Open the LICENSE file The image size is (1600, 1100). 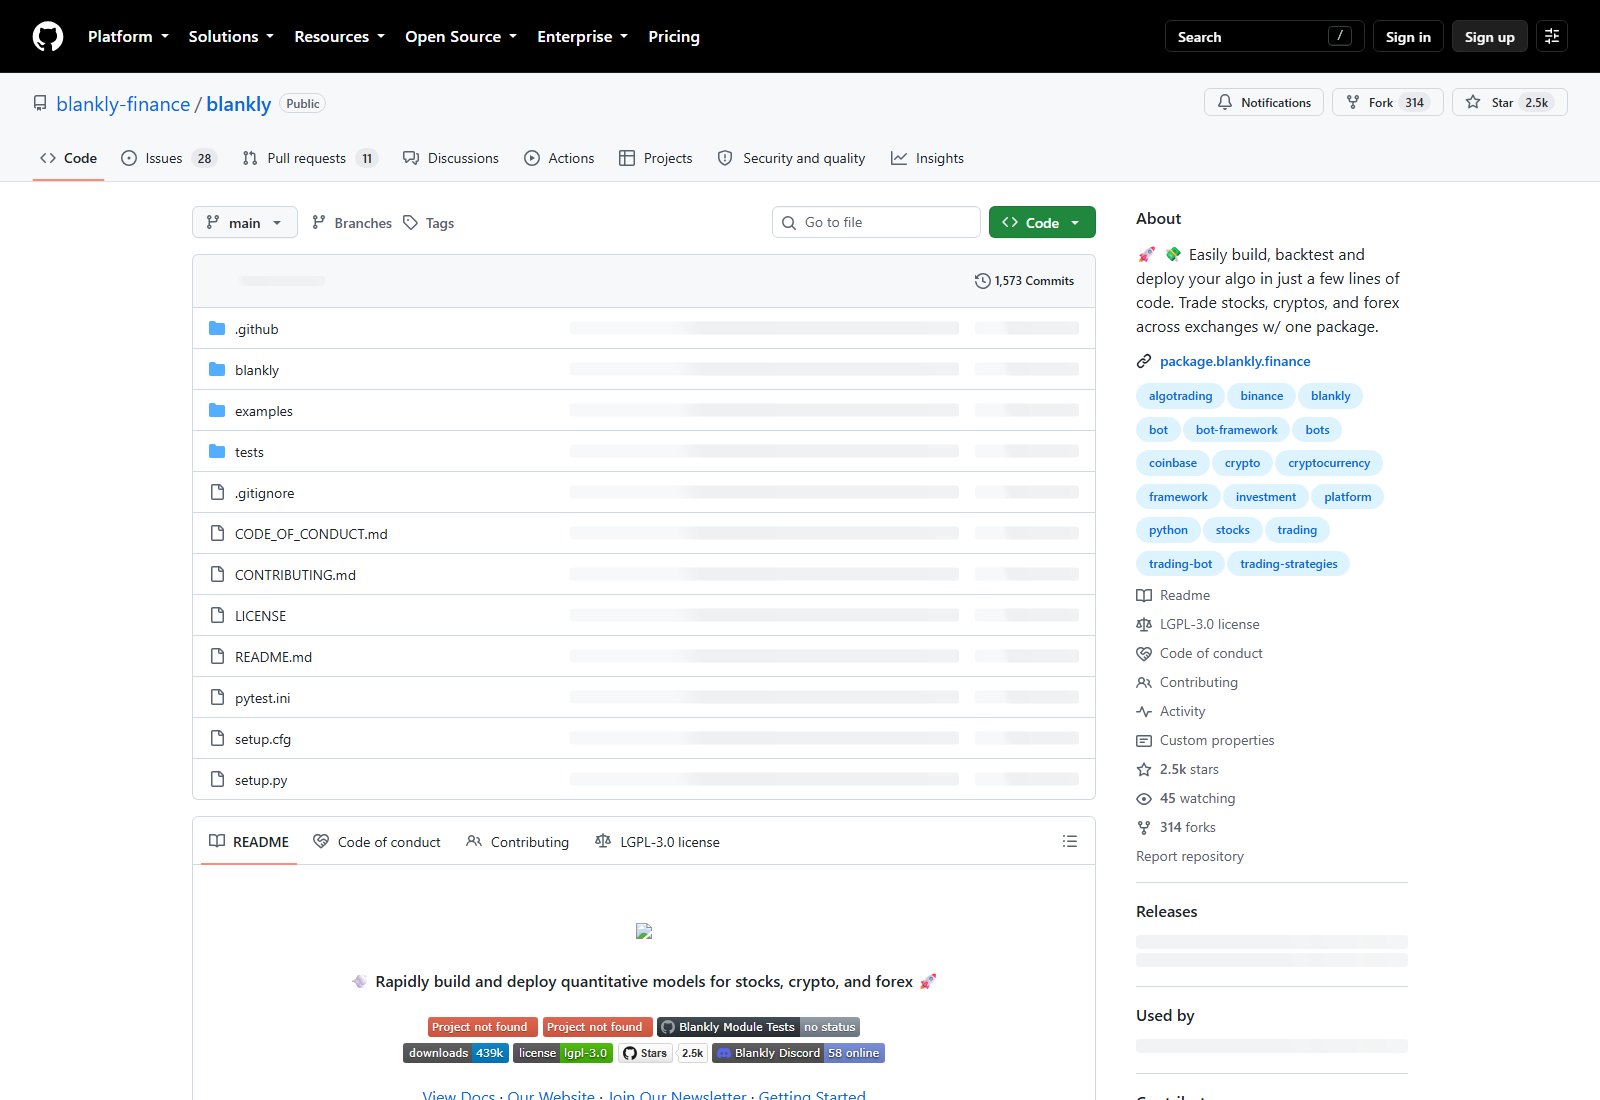[x=260, y=616]
